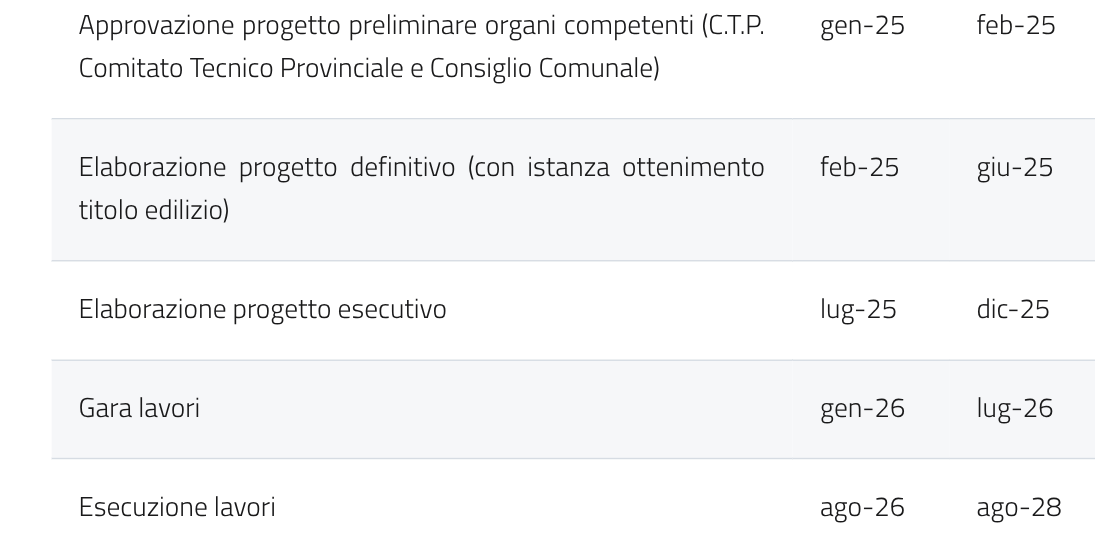
Task: Click the giu-25 end date cell
Action: tap(1014, 168)
